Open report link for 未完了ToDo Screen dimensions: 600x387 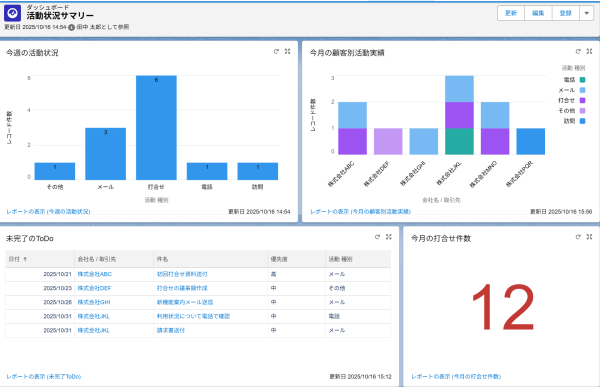point(44,377)
